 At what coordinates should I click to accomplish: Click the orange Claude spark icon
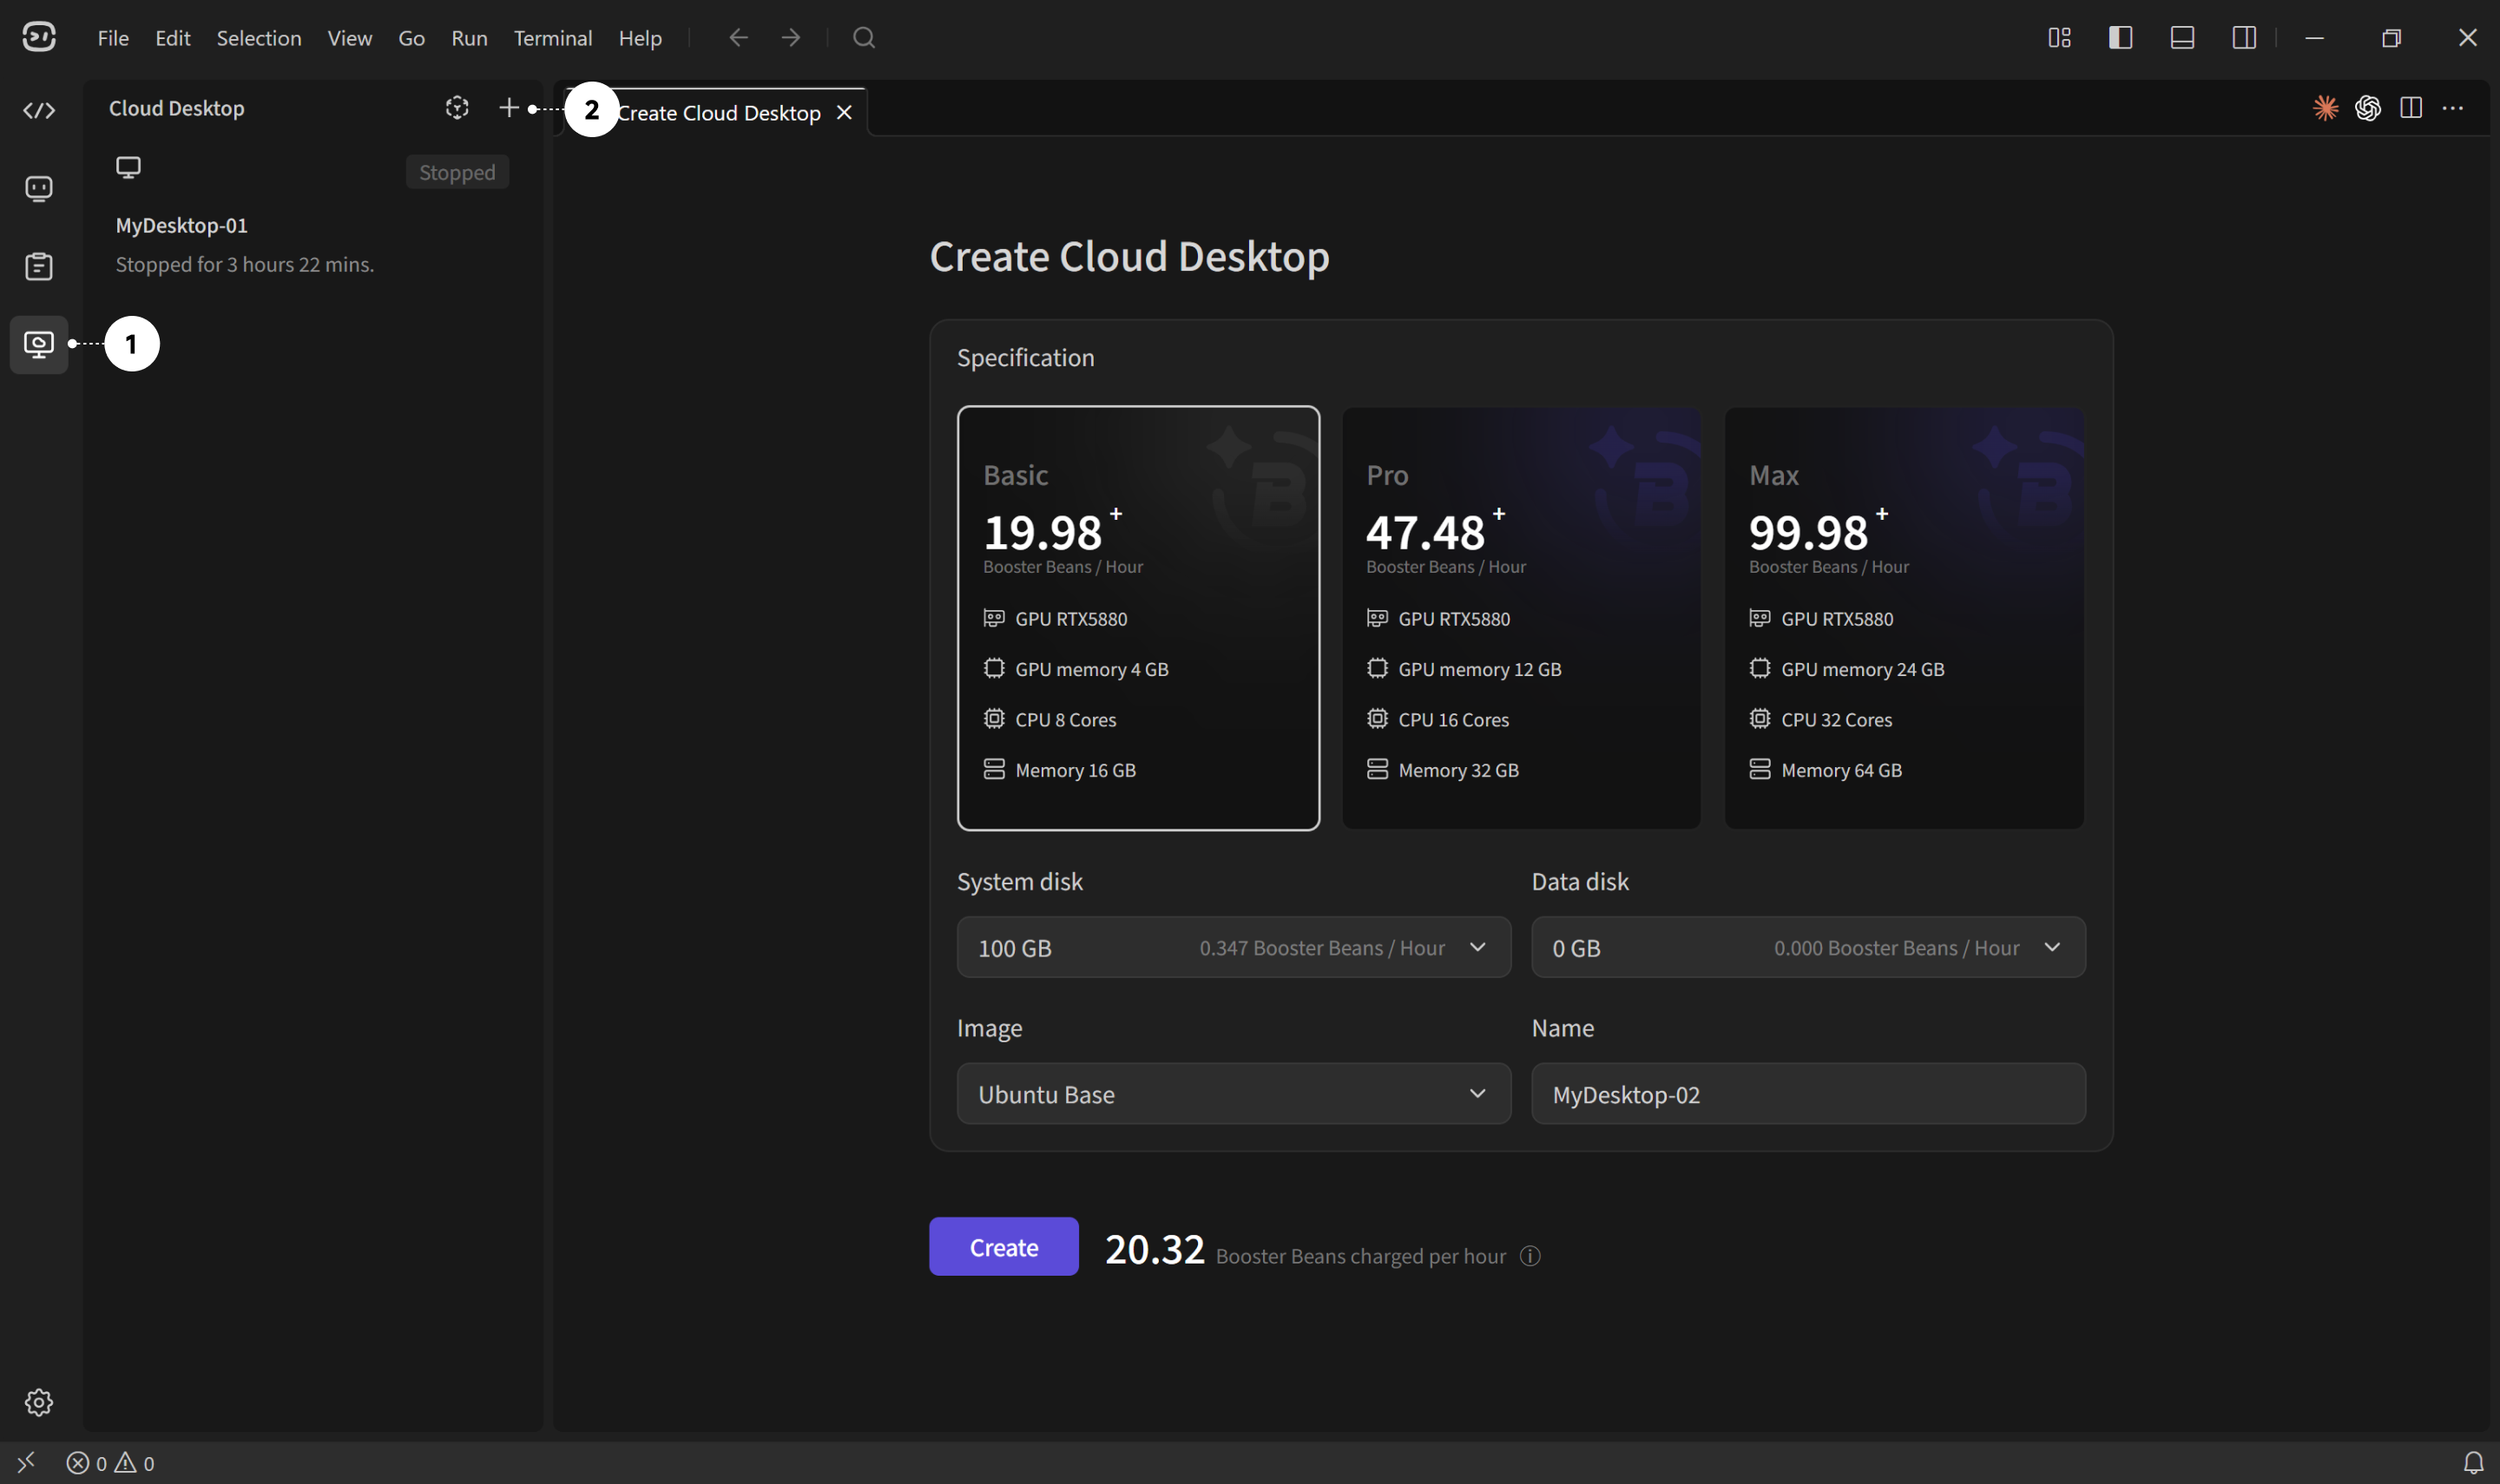[x=2325, y=107]
